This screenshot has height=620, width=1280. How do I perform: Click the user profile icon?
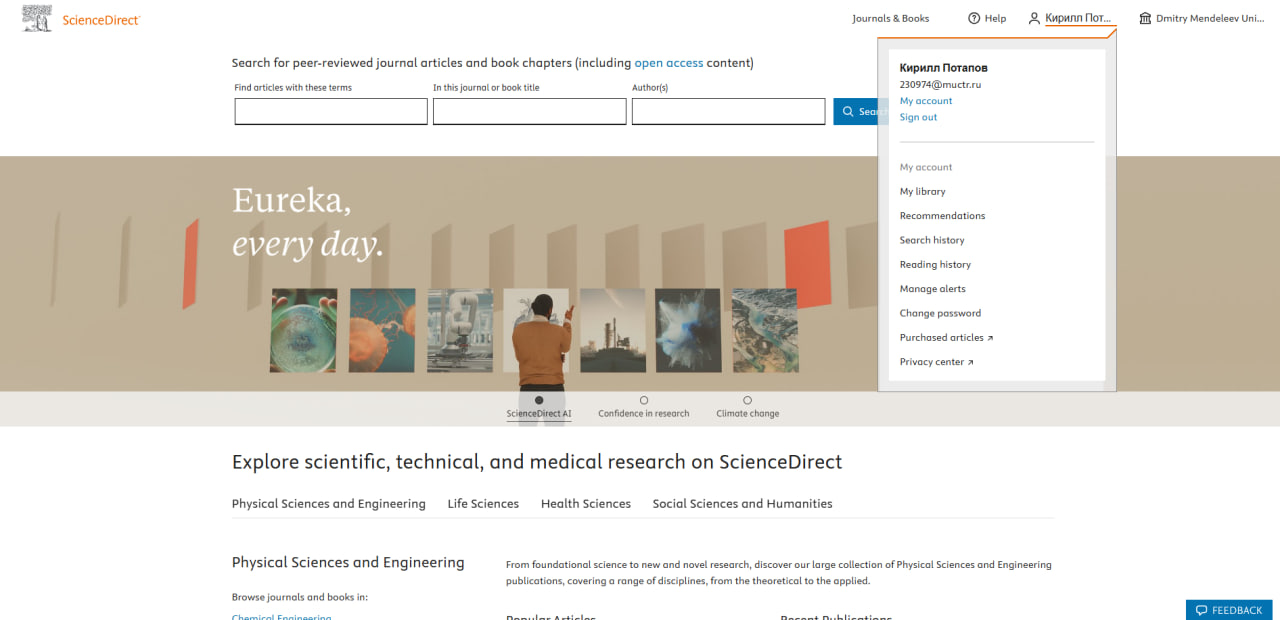1034,18
